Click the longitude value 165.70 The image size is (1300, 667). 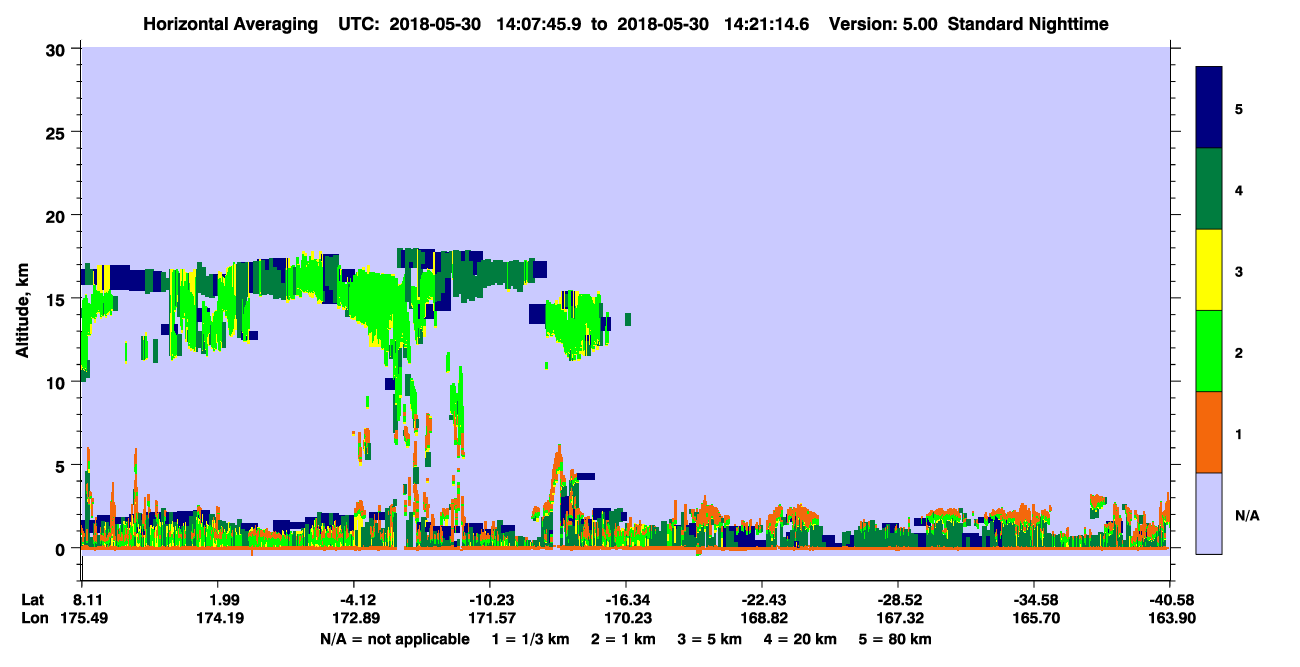1034,619
